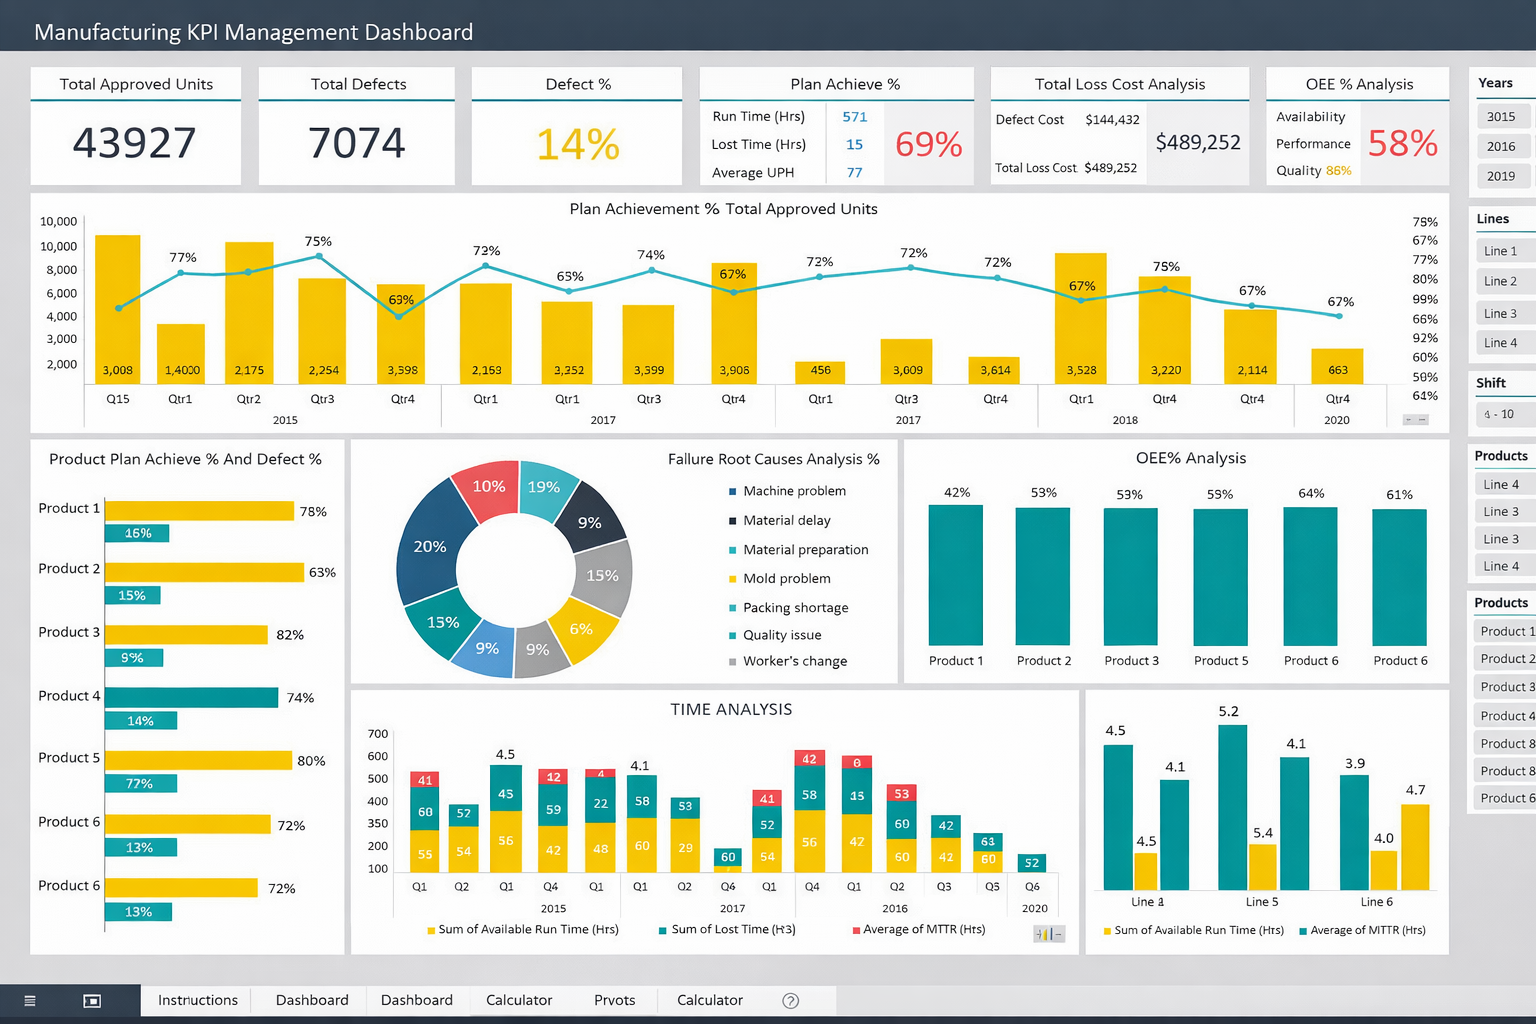The image size is (1536, 1024).
Task: Open the Prvots sheet tab
Action: point(614,1001)
